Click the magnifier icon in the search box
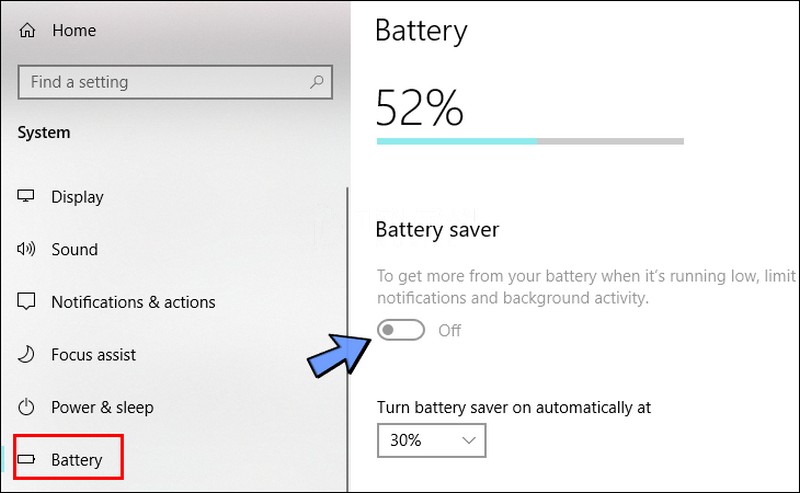Image resolution: width=800 pixels, height=493 pixels. [317, 82]
